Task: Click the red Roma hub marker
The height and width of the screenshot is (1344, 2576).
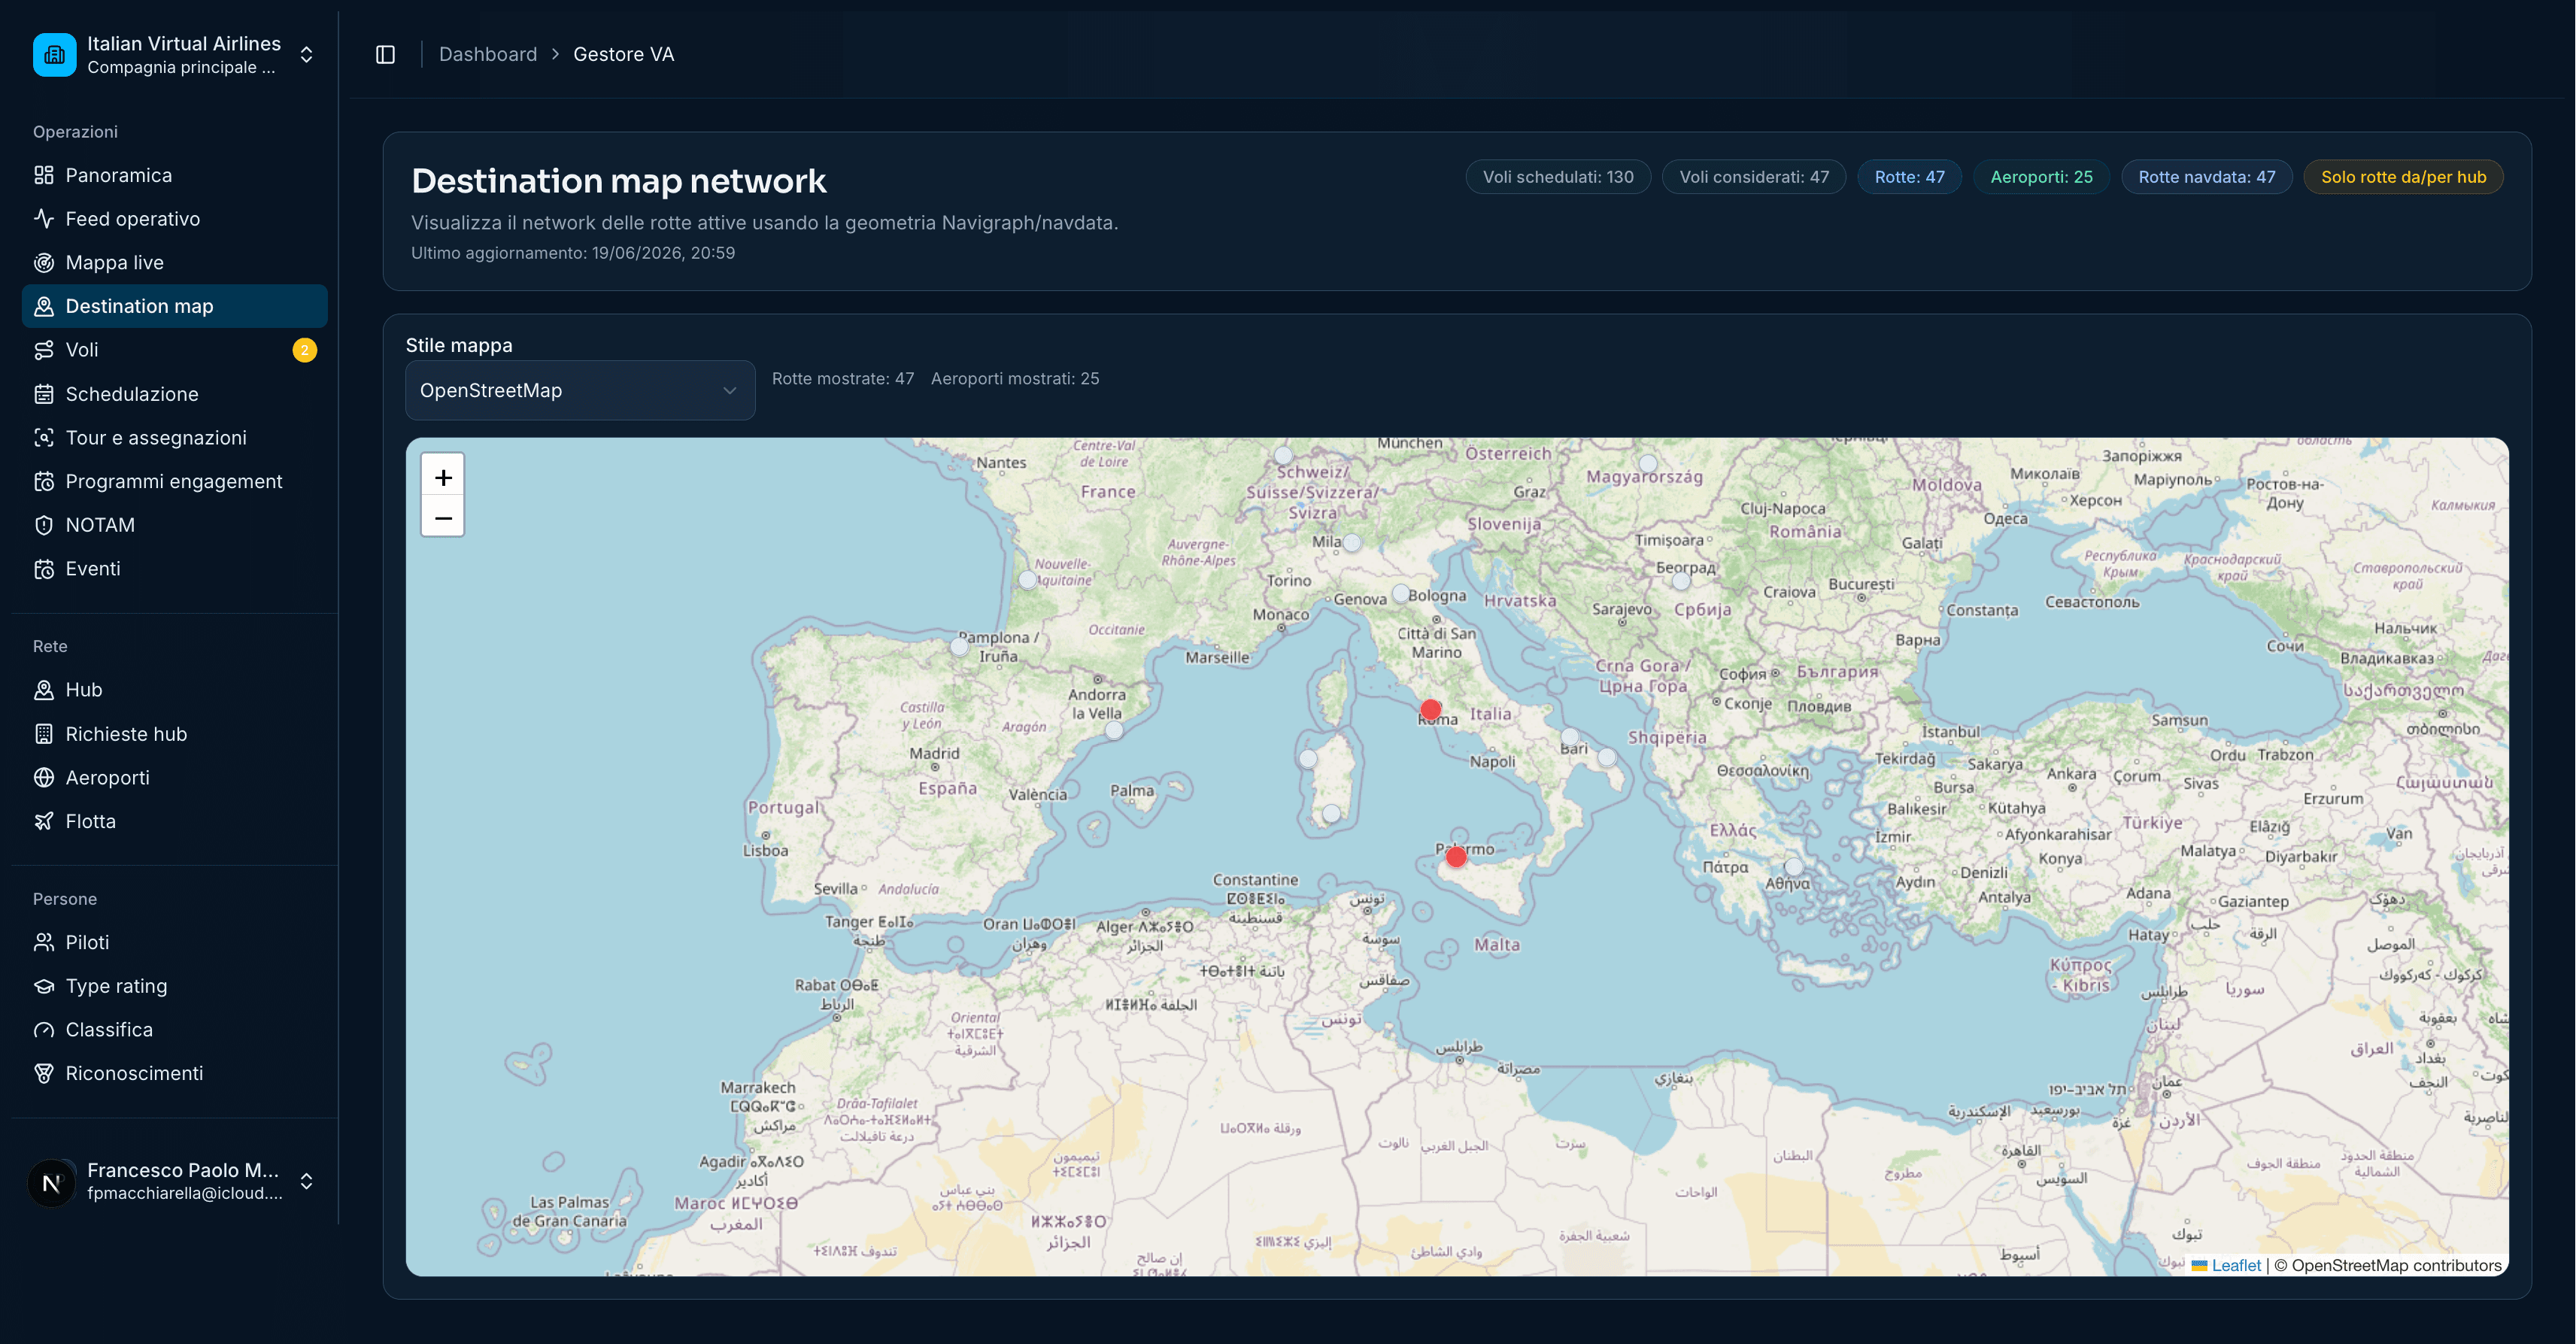Action: (x=1431, y=709)
